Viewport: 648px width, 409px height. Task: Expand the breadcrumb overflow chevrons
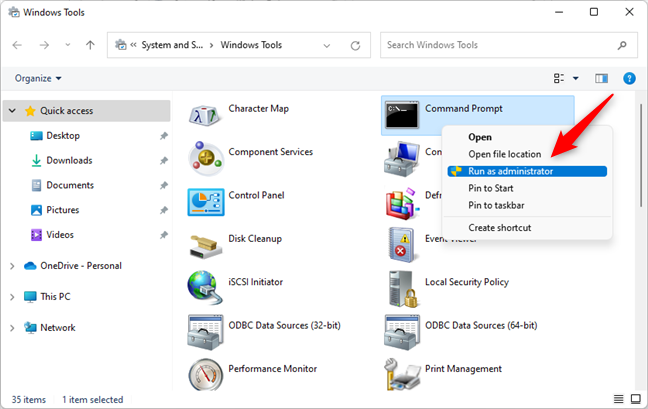(x=133, y=45)
